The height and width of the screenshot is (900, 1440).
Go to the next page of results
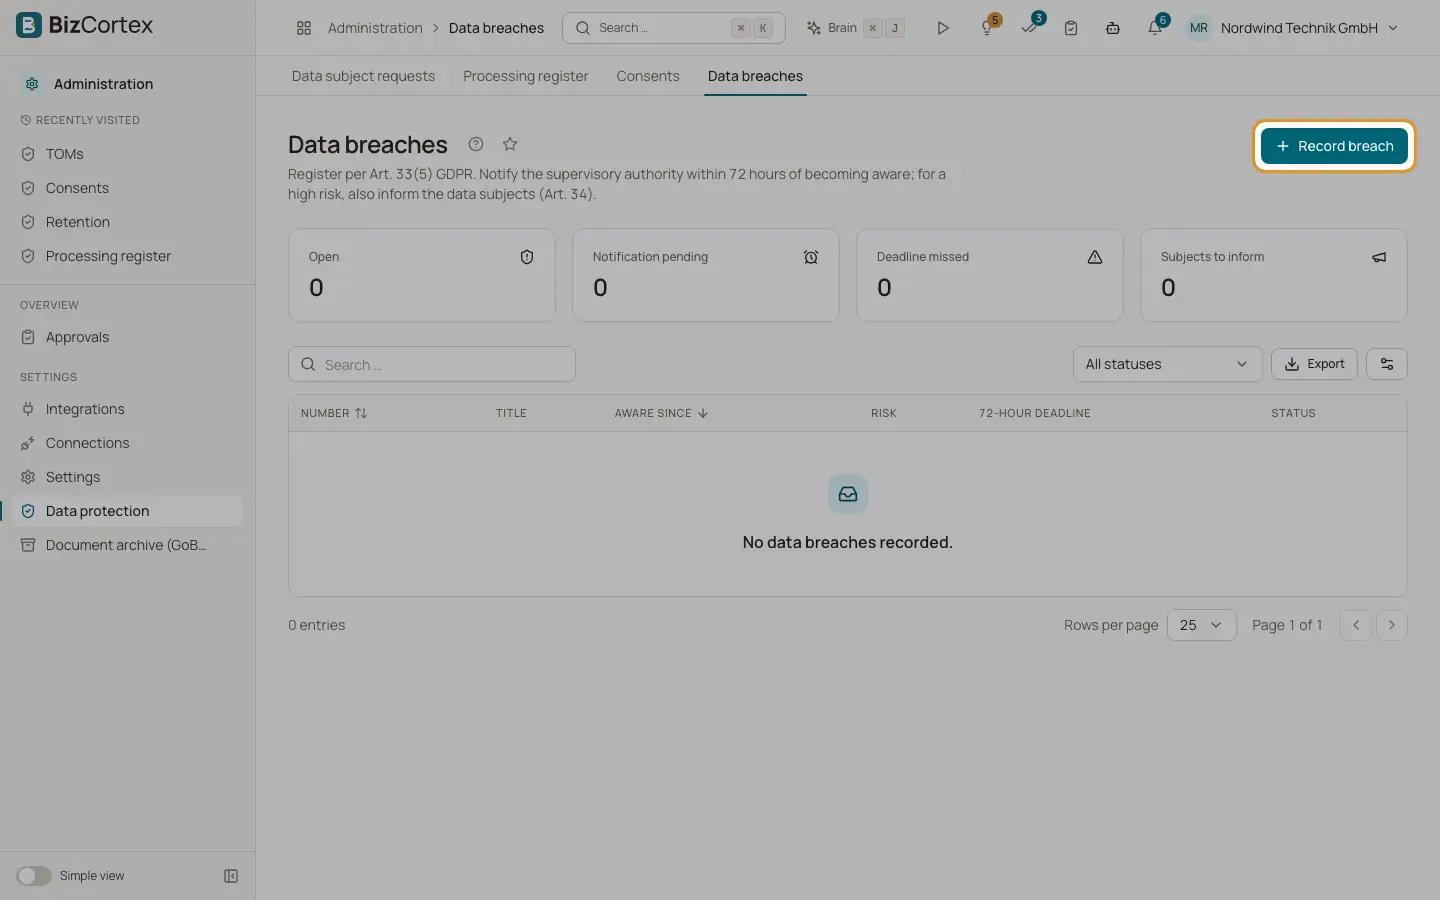point(1391,625)
